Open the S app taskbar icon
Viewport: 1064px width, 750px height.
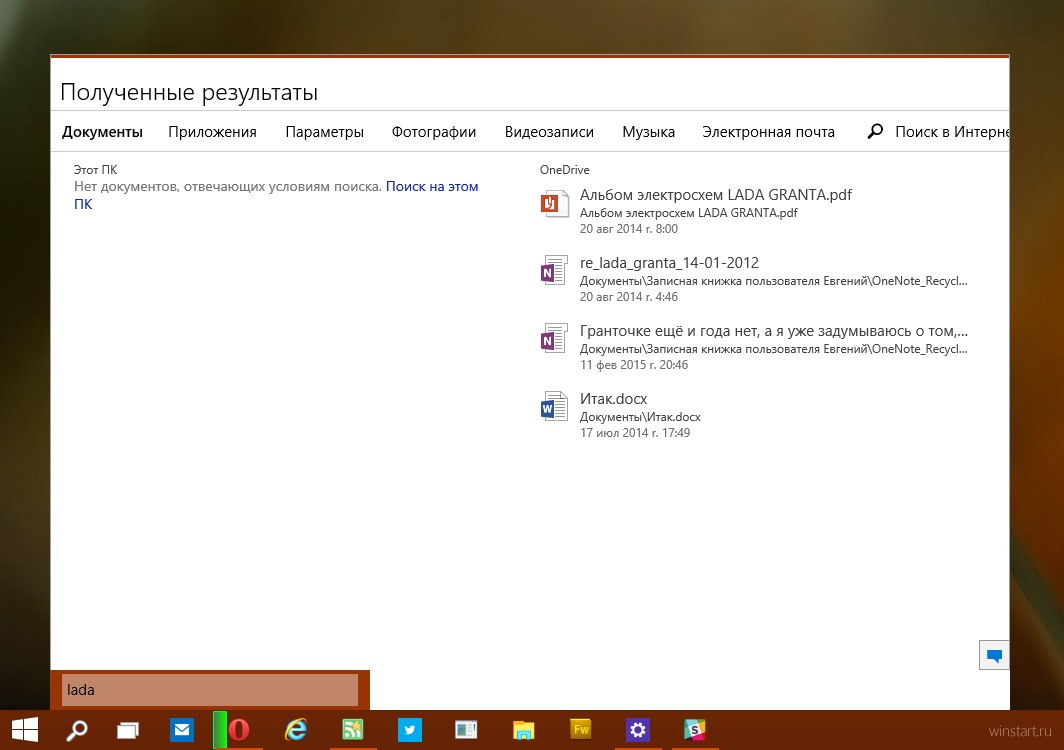[x=694, y=730]
